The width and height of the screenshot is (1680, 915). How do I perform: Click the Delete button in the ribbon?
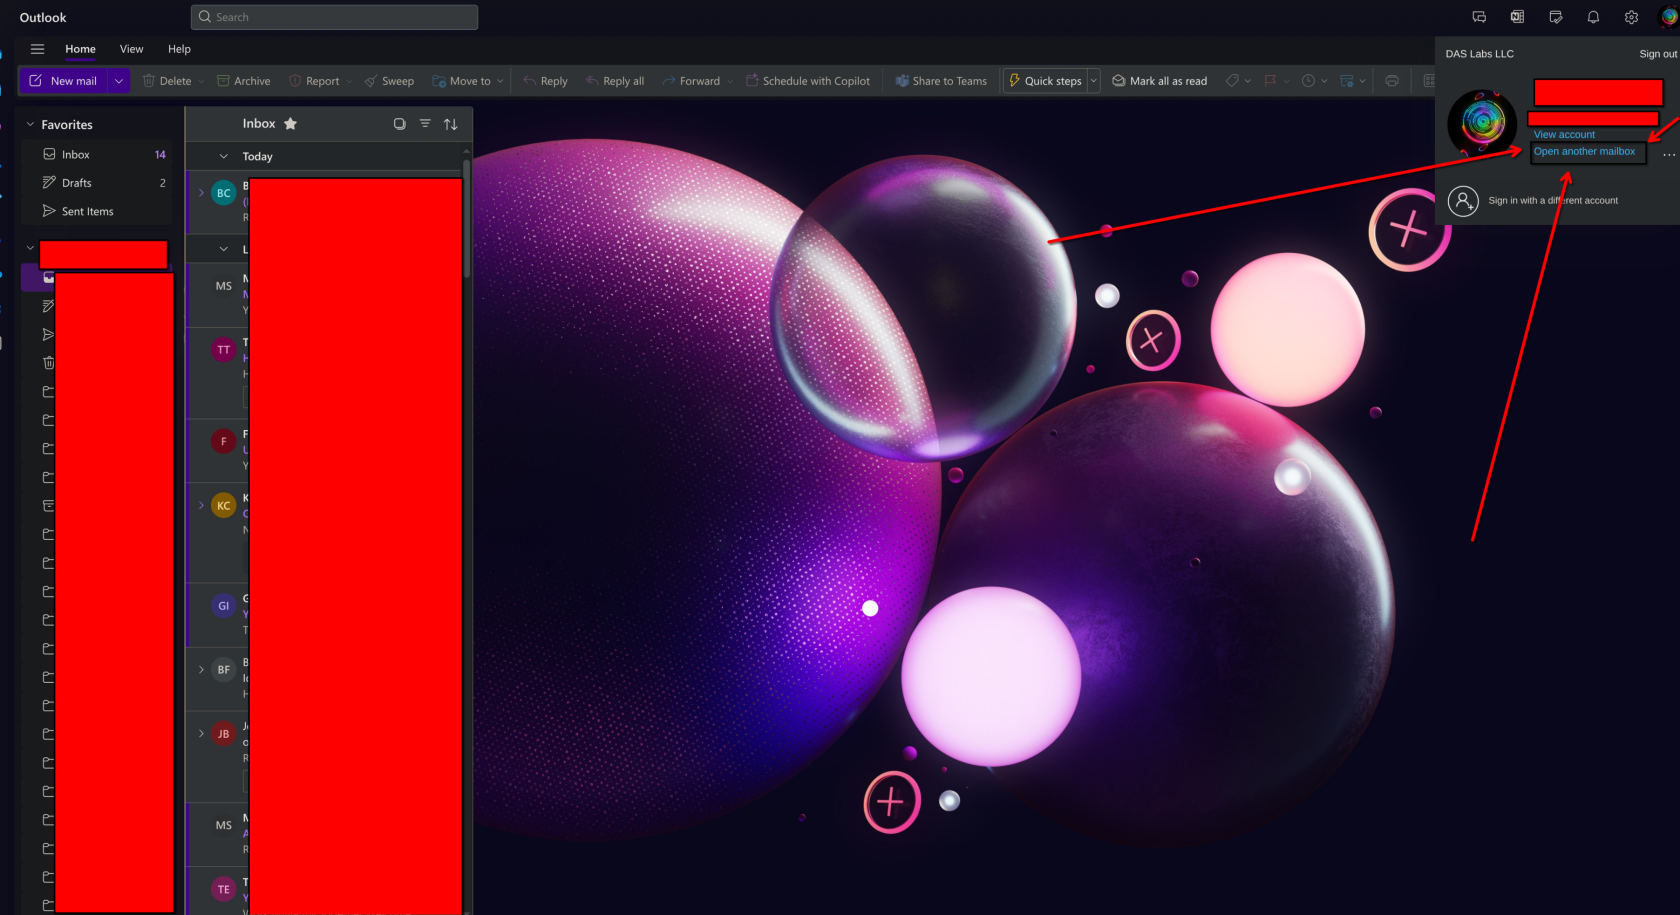click(168, 81)
